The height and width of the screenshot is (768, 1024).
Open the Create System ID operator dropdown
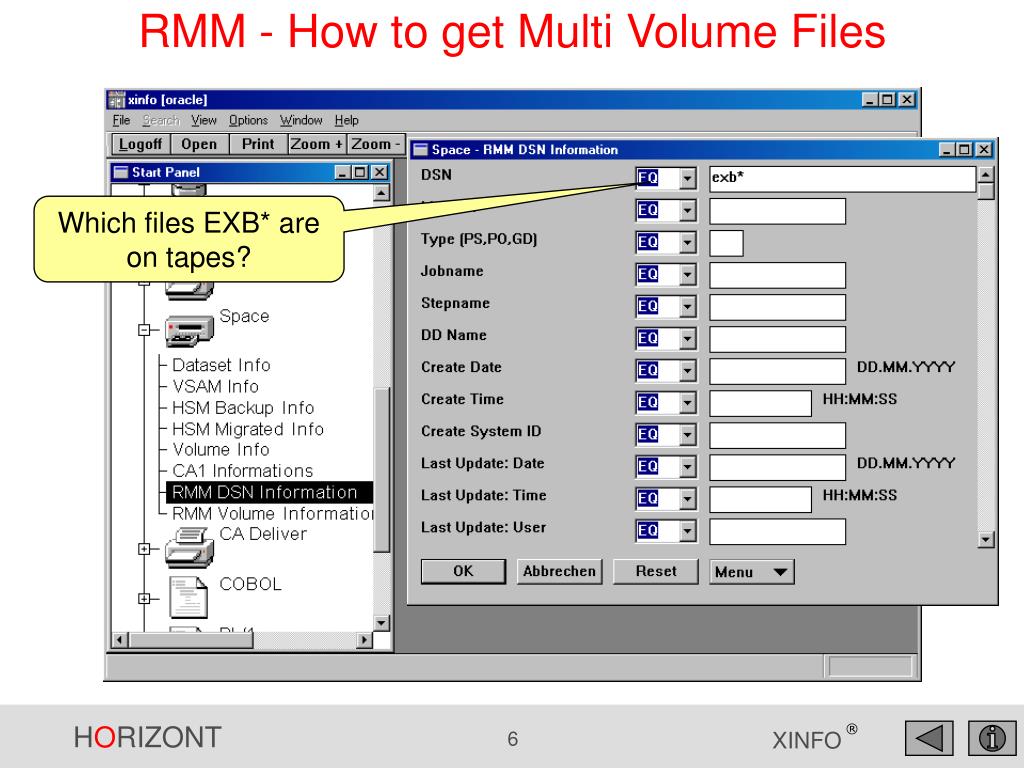click(x=687, y=434)
